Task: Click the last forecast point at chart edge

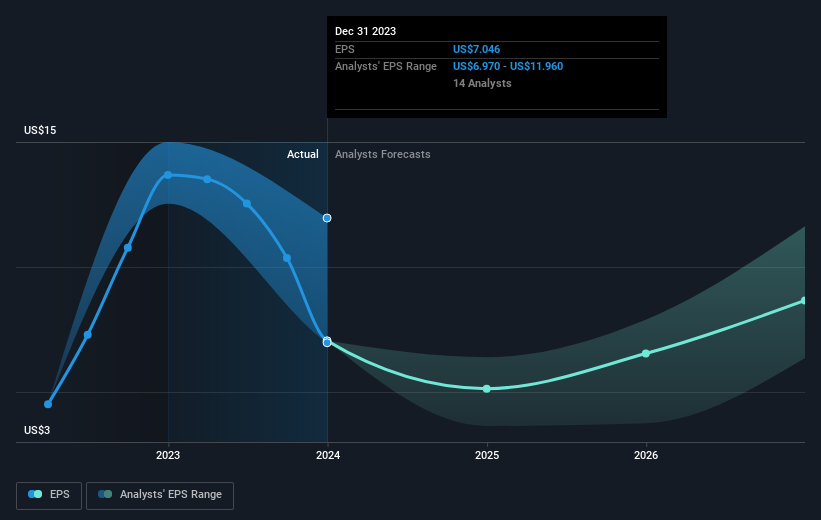Action: click(803, 301)
